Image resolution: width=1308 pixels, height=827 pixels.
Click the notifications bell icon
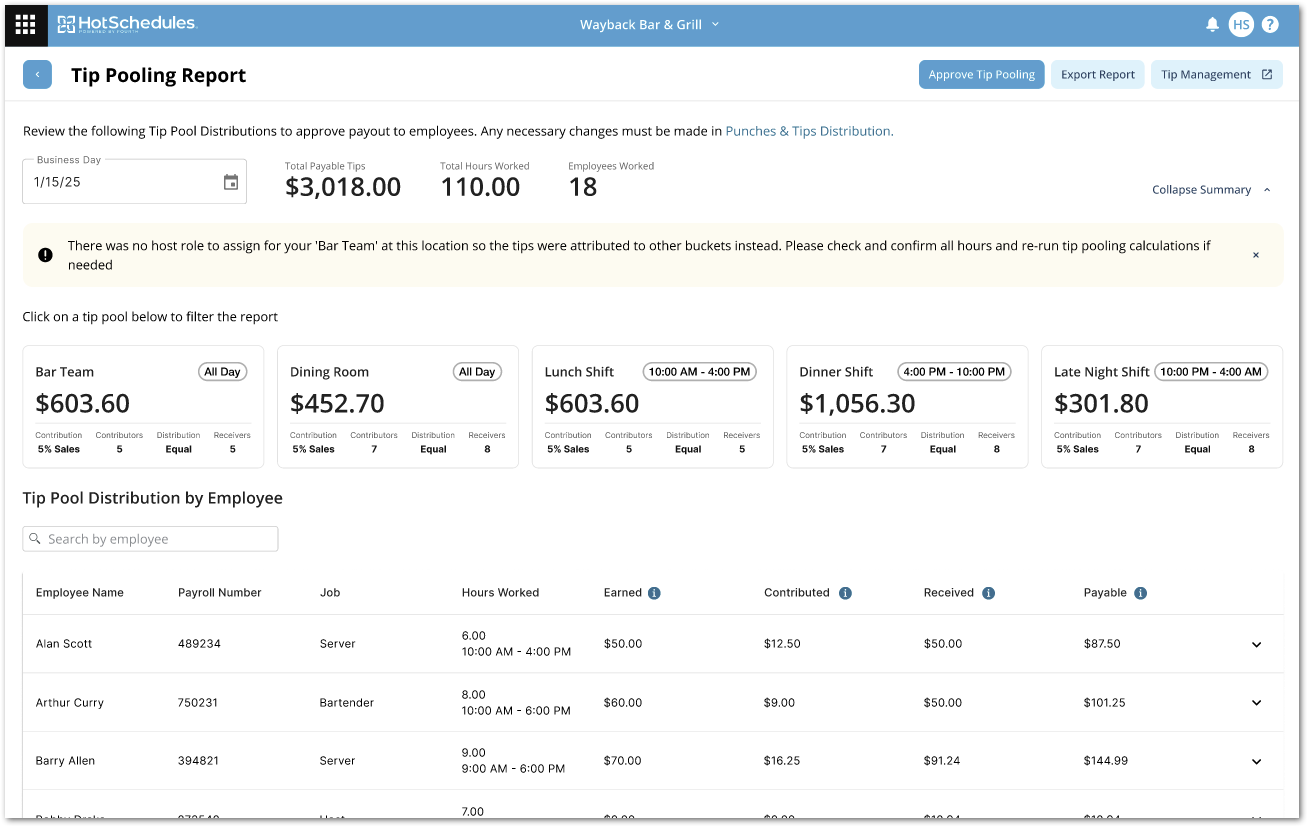1212,25
